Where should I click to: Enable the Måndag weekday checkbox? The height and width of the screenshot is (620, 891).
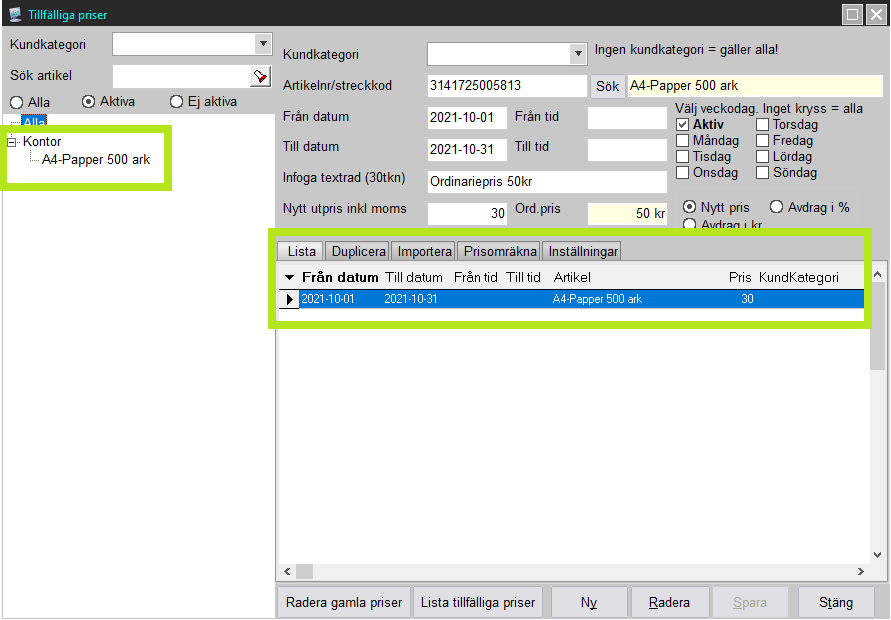(683, 141)
